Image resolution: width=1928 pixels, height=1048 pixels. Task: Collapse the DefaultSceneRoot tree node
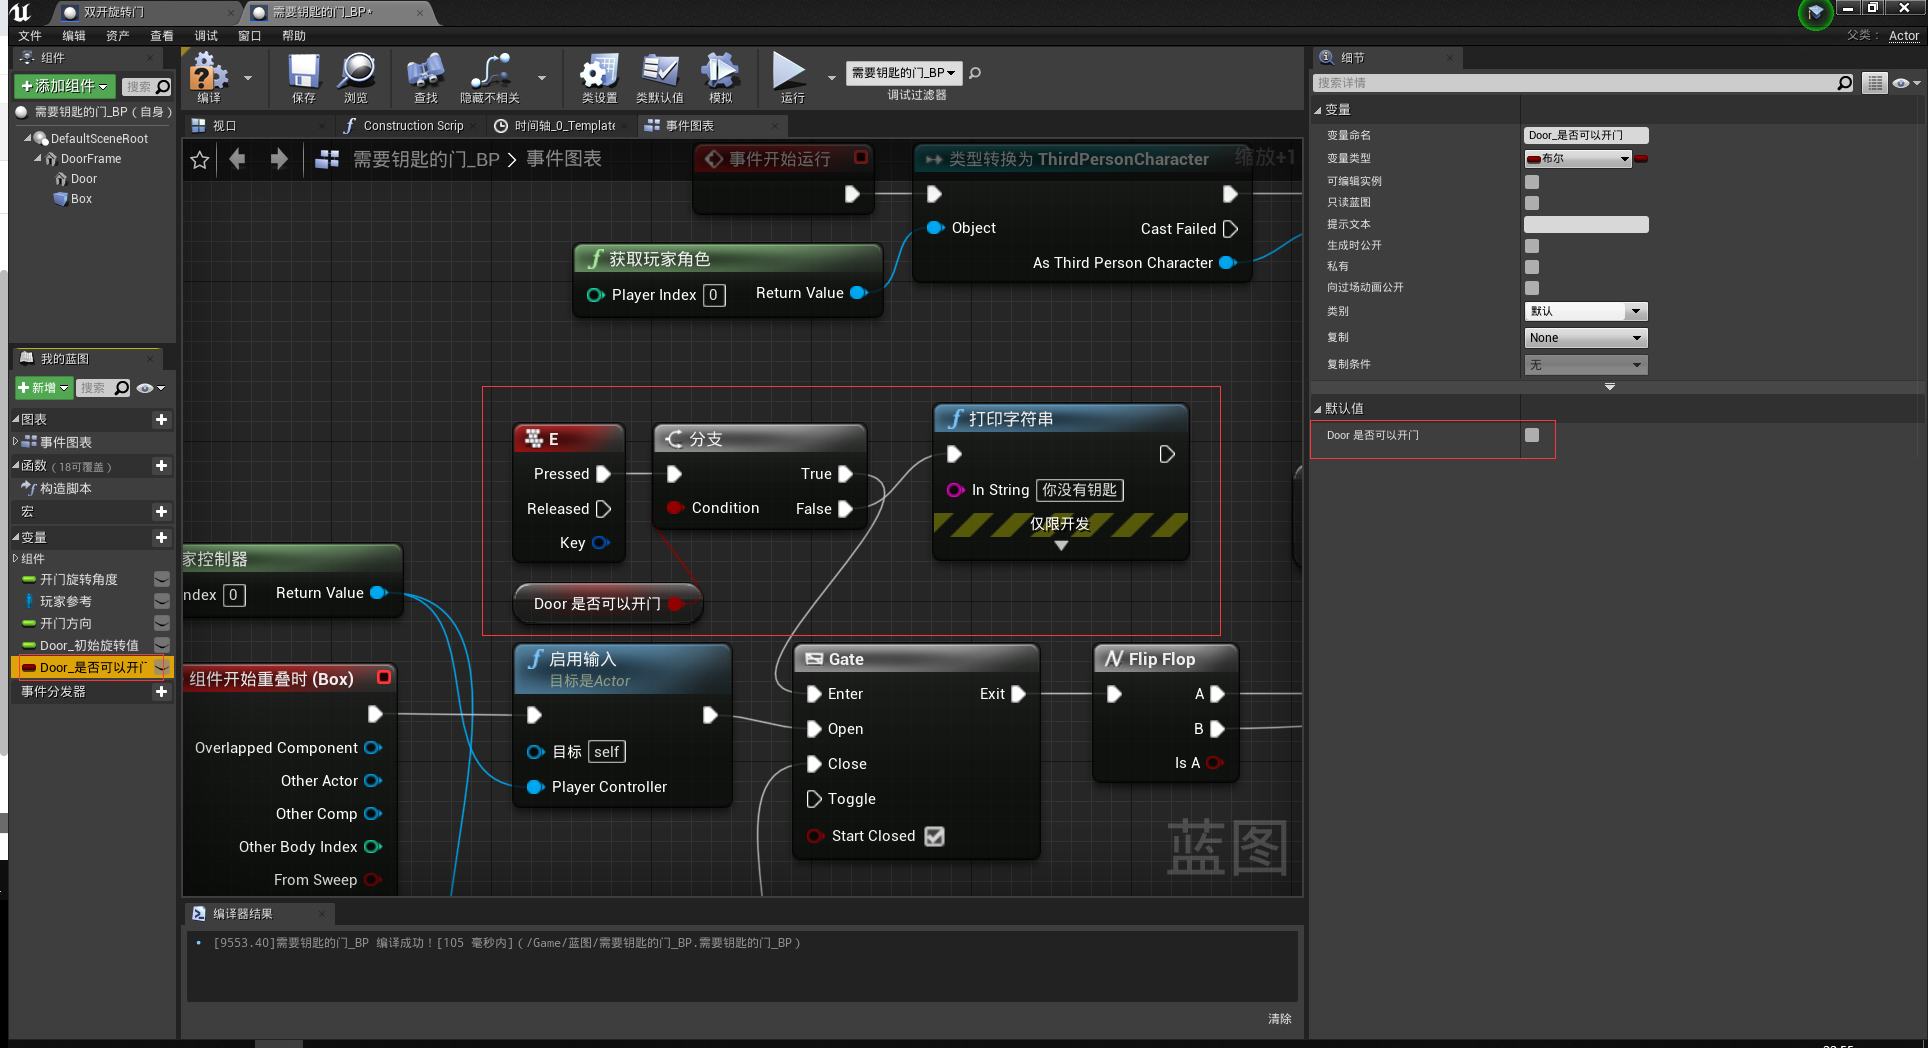[x=27, y=139]
